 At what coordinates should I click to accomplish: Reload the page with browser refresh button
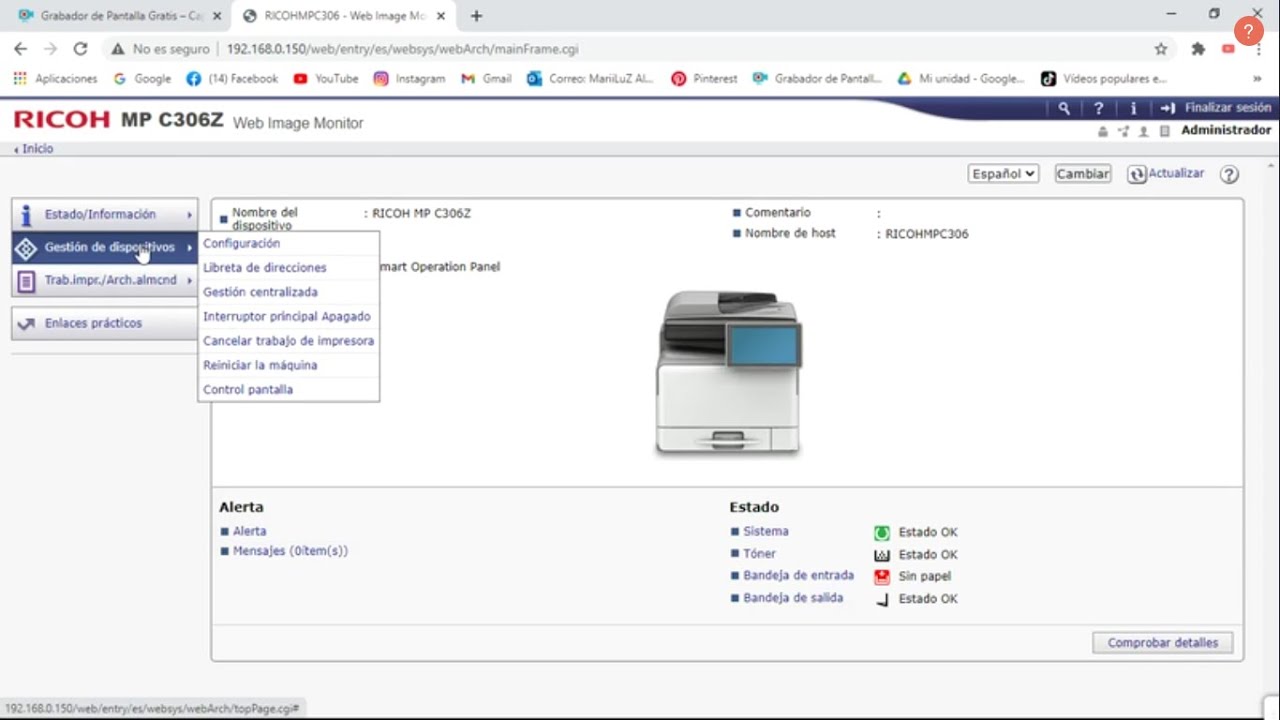(x=80, y=49)
